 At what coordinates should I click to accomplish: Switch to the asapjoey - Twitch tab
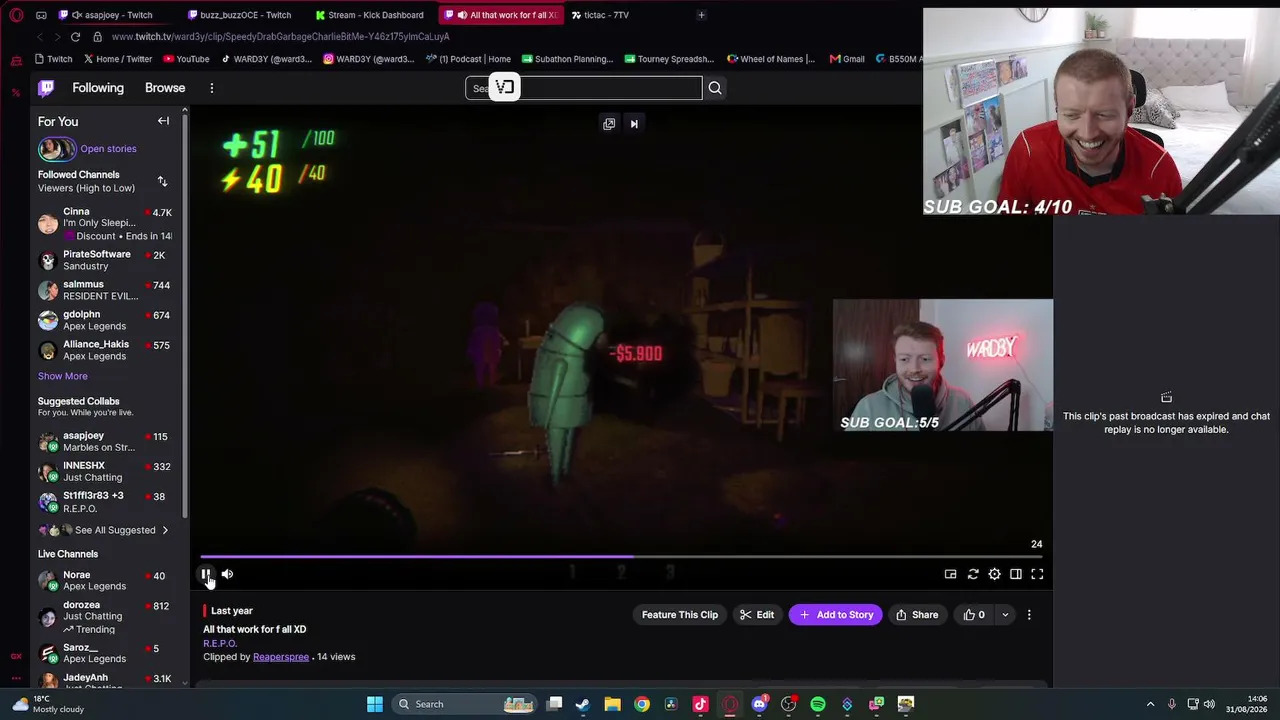115,15
